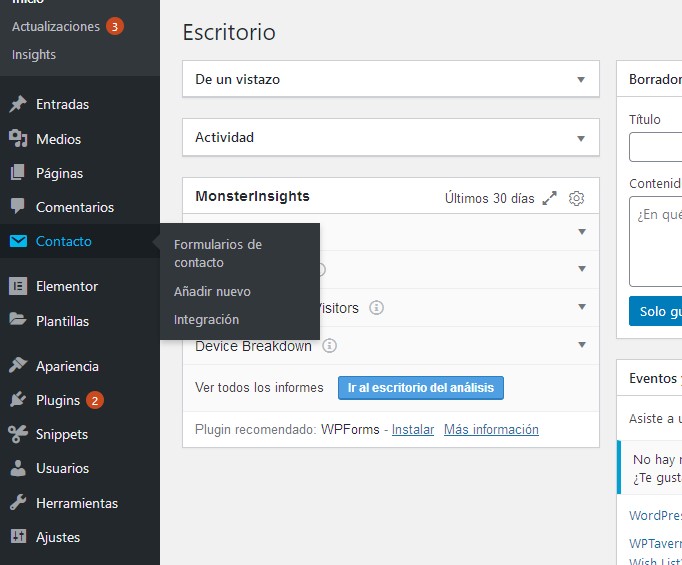Click the Páginas pages icon
This screenshot has width=682, height=565.
coord(18,173)
